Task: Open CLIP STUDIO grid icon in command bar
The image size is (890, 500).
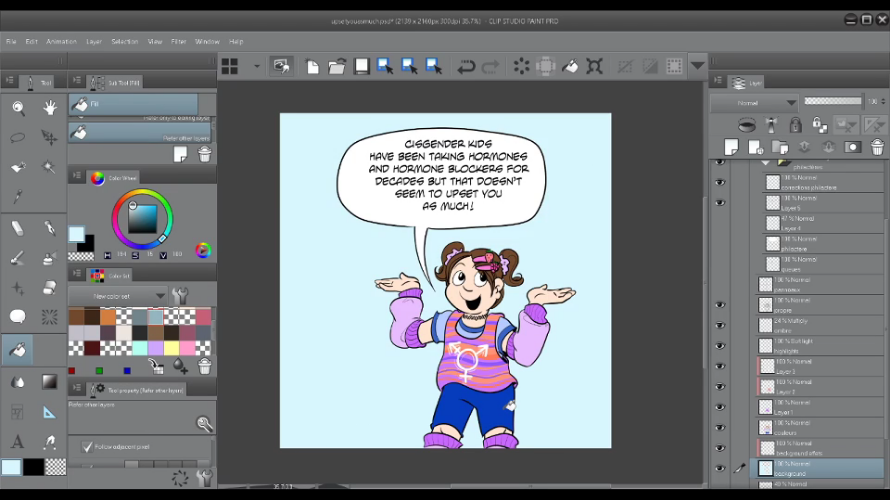Action: point(230,66)
